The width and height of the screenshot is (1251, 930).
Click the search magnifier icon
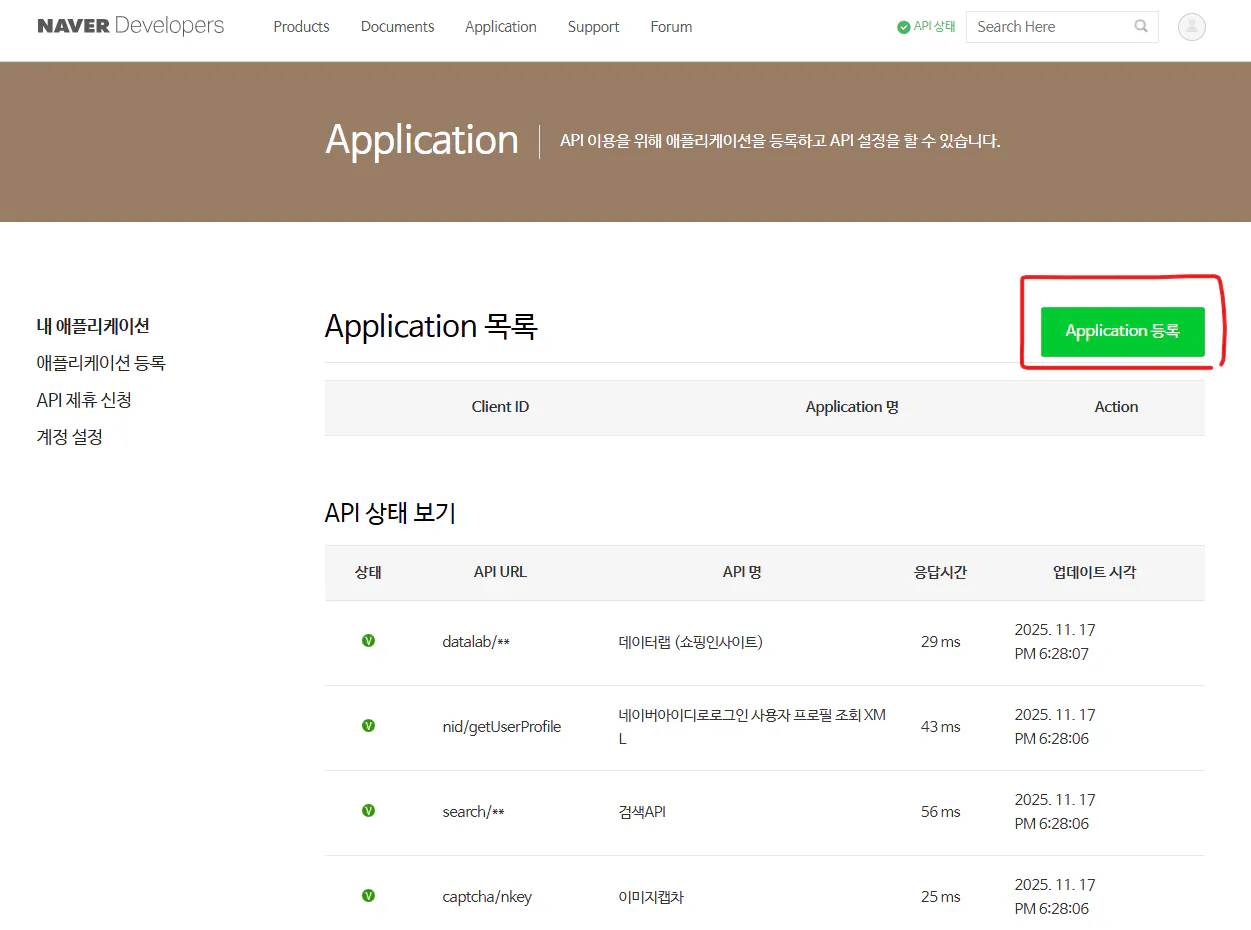coord(1141,27)
